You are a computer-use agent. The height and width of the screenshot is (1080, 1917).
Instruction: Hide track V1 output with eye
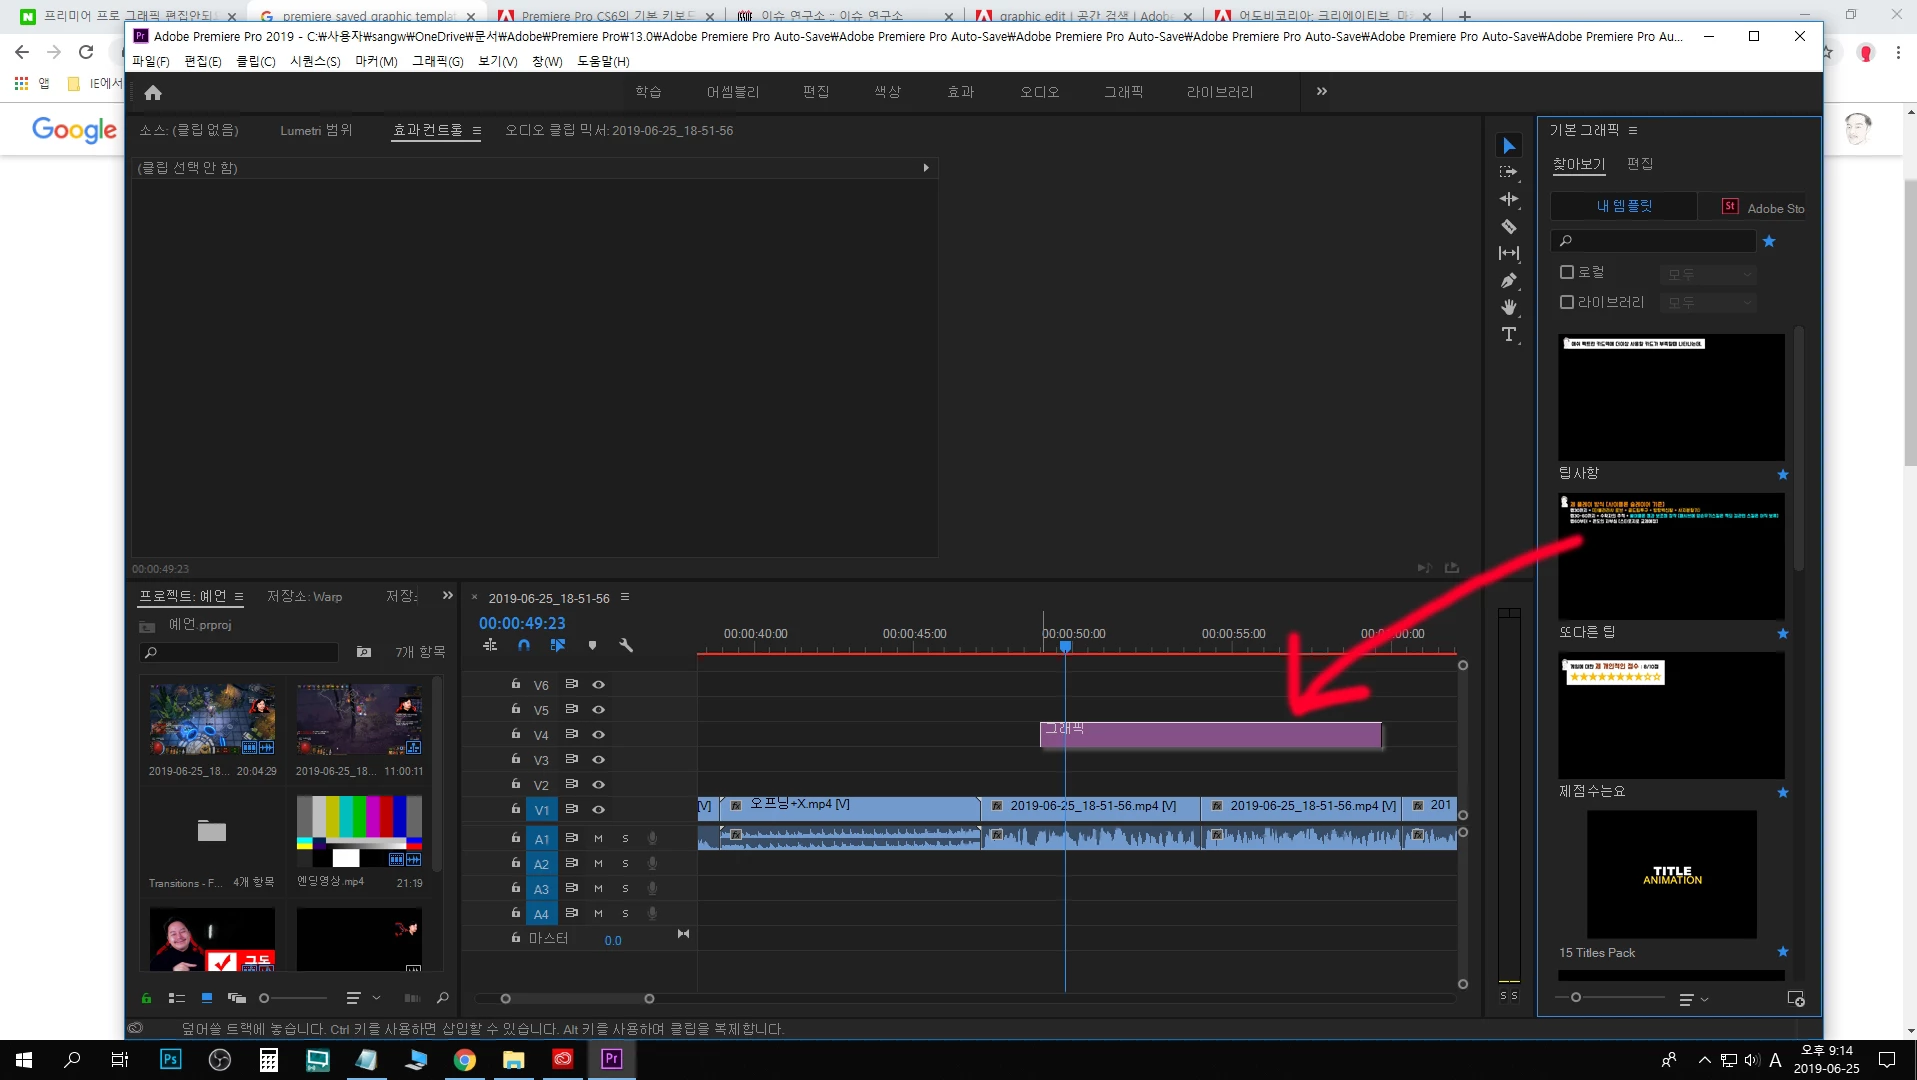[x=598, y=810]
